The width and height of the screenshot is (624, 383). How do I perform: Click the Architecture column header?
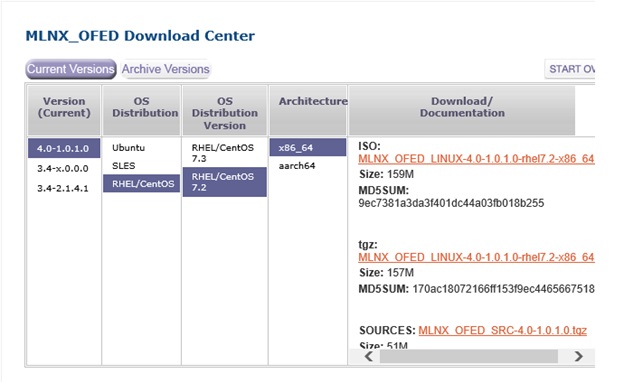click(x=308, y=110)
